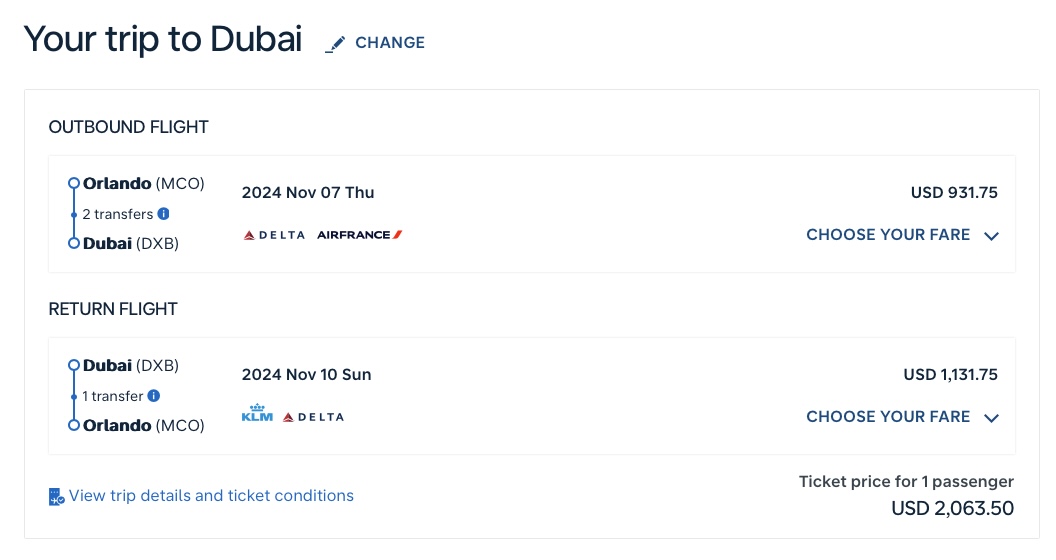Click the Delta logo on the outbound flight
Viewport: 1056px width, 560px height.
click(274, 235)
